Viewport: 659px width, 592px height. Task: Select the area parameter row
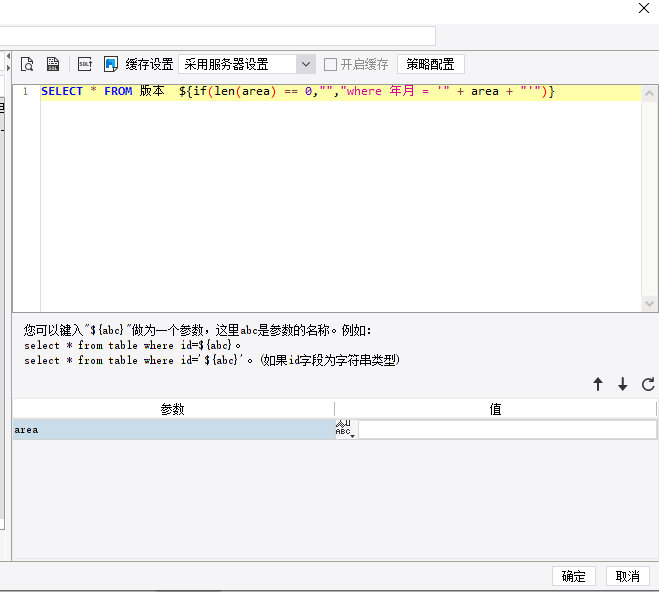tap(174, 430)
